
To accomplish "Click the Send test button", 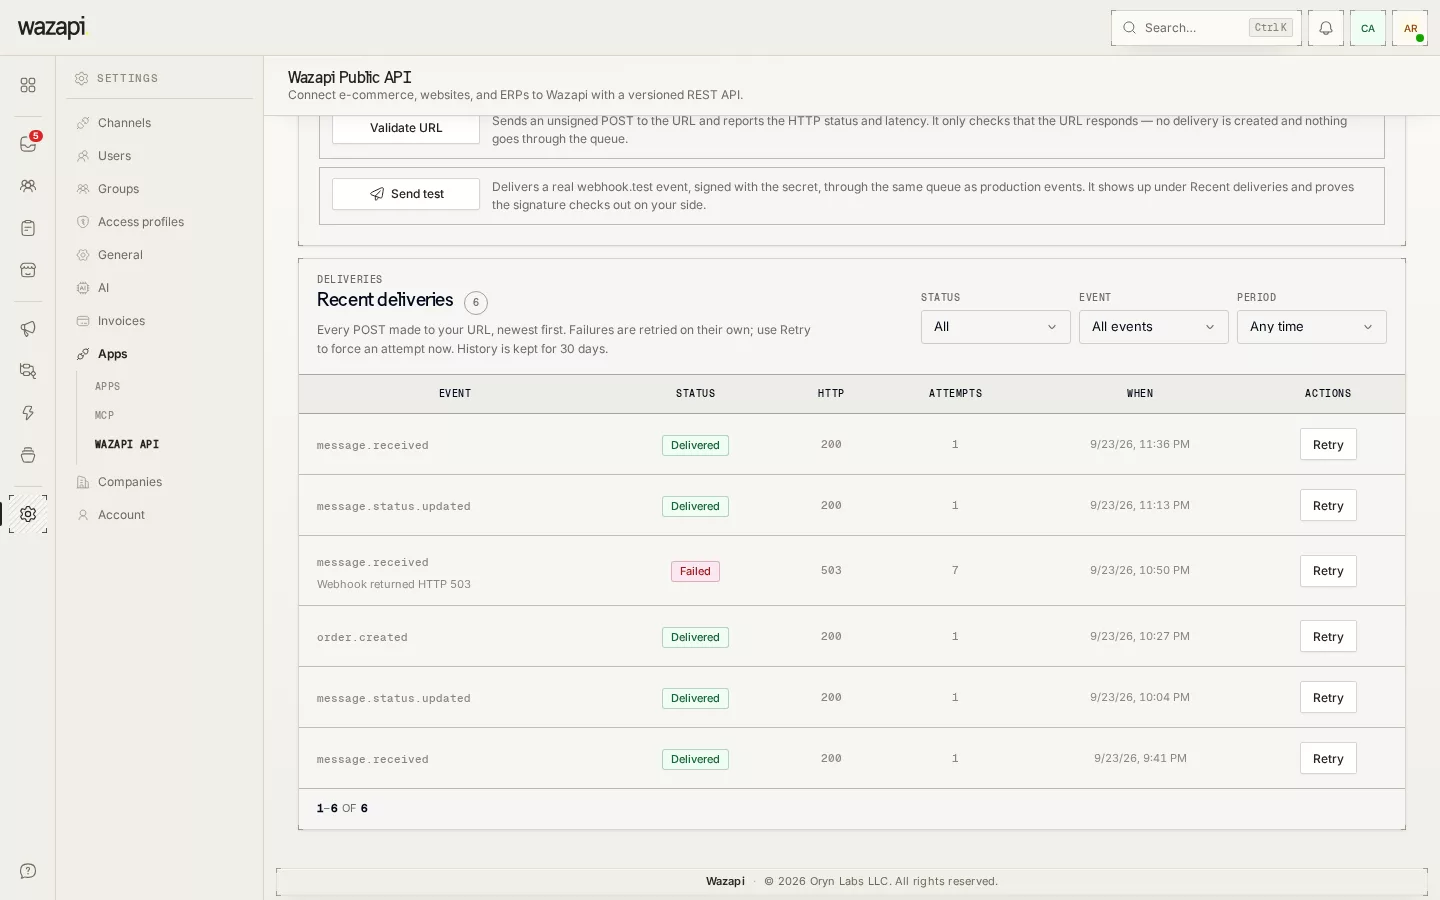I will coord(406,194).
